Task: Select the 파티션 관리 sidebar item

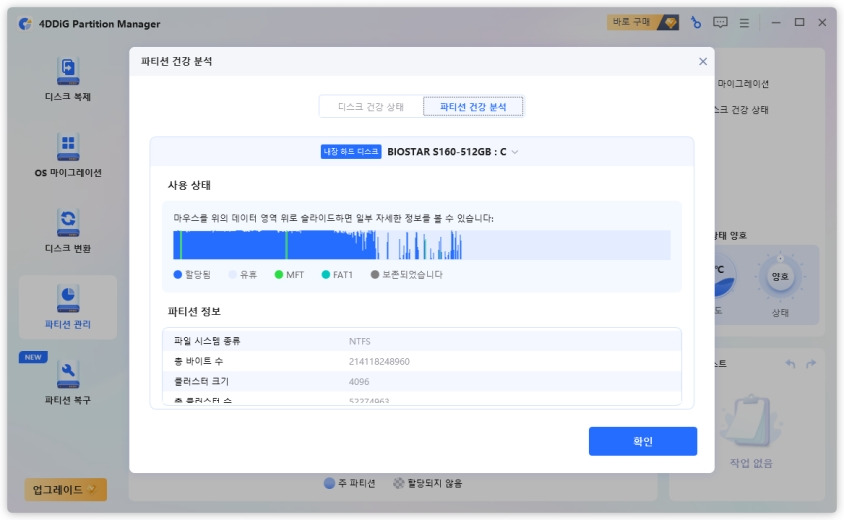Action: pos(68,307)
